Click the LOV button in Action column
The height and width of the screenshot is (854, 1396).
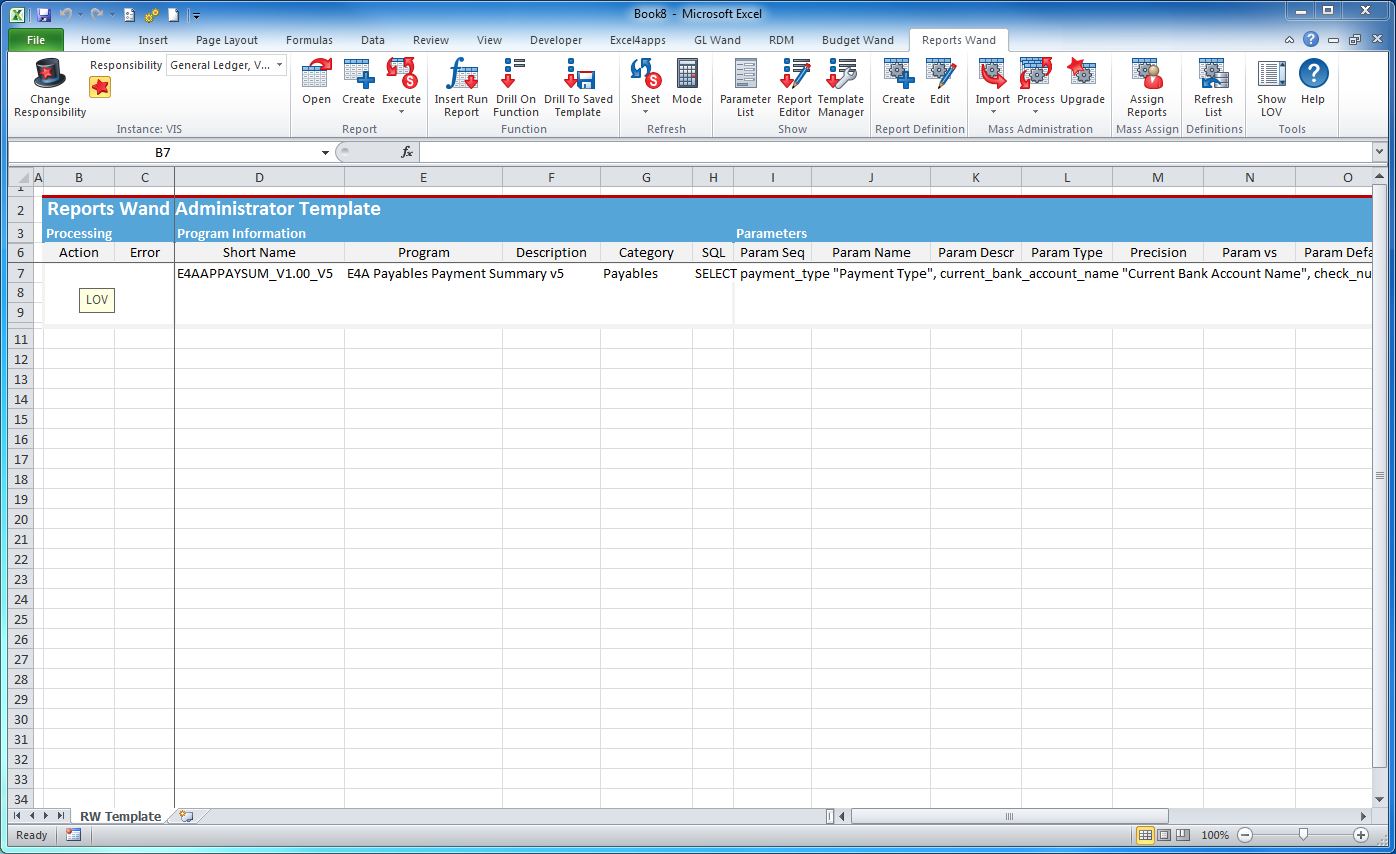[97, 300]
